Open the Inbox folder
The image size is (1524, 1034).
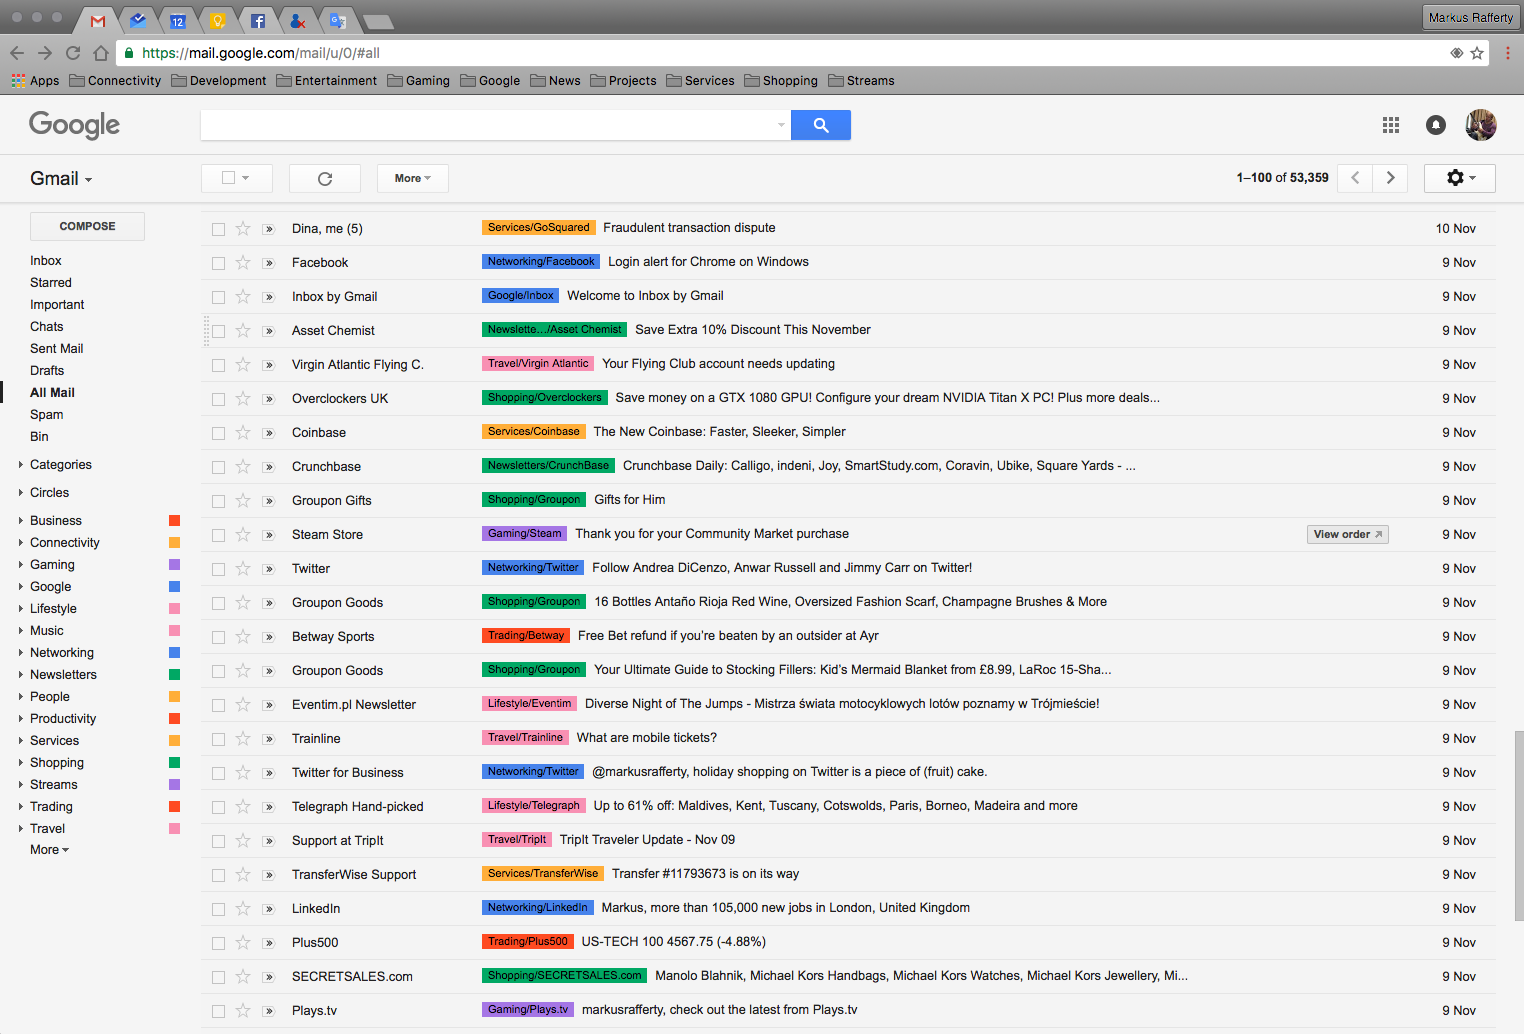46,261
